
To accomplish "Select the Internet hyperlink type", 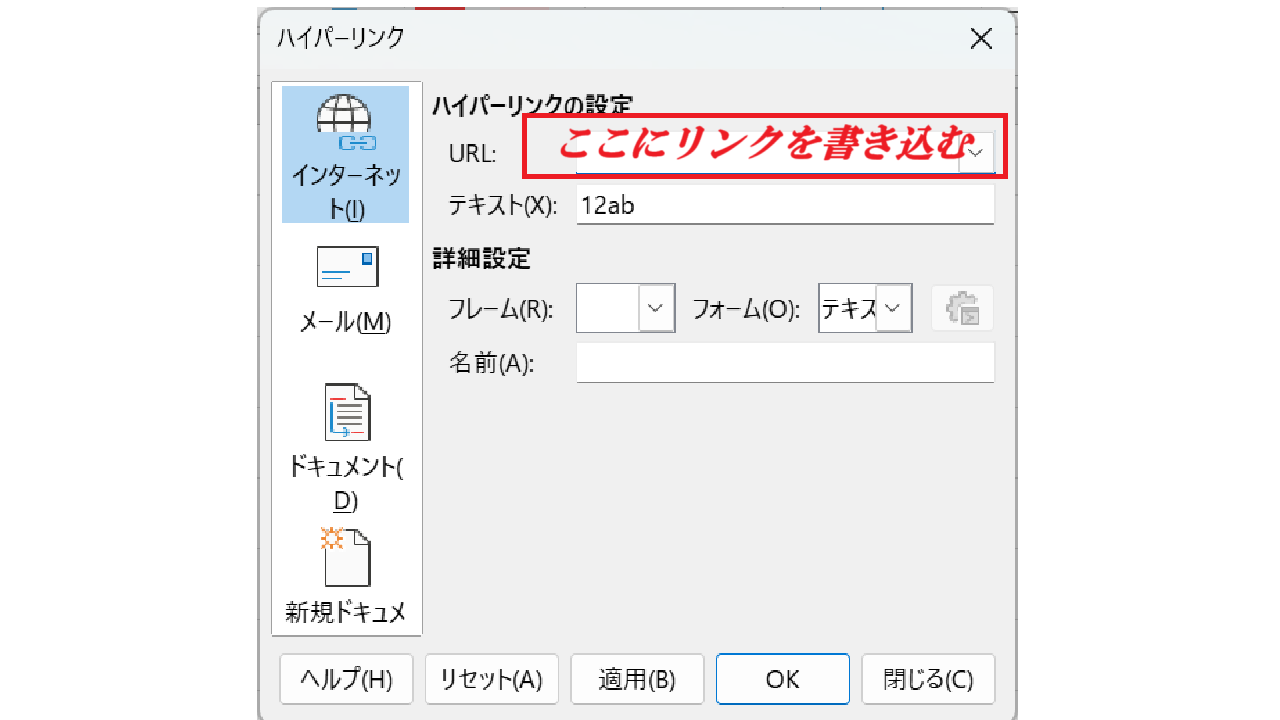I will point(346,155).
